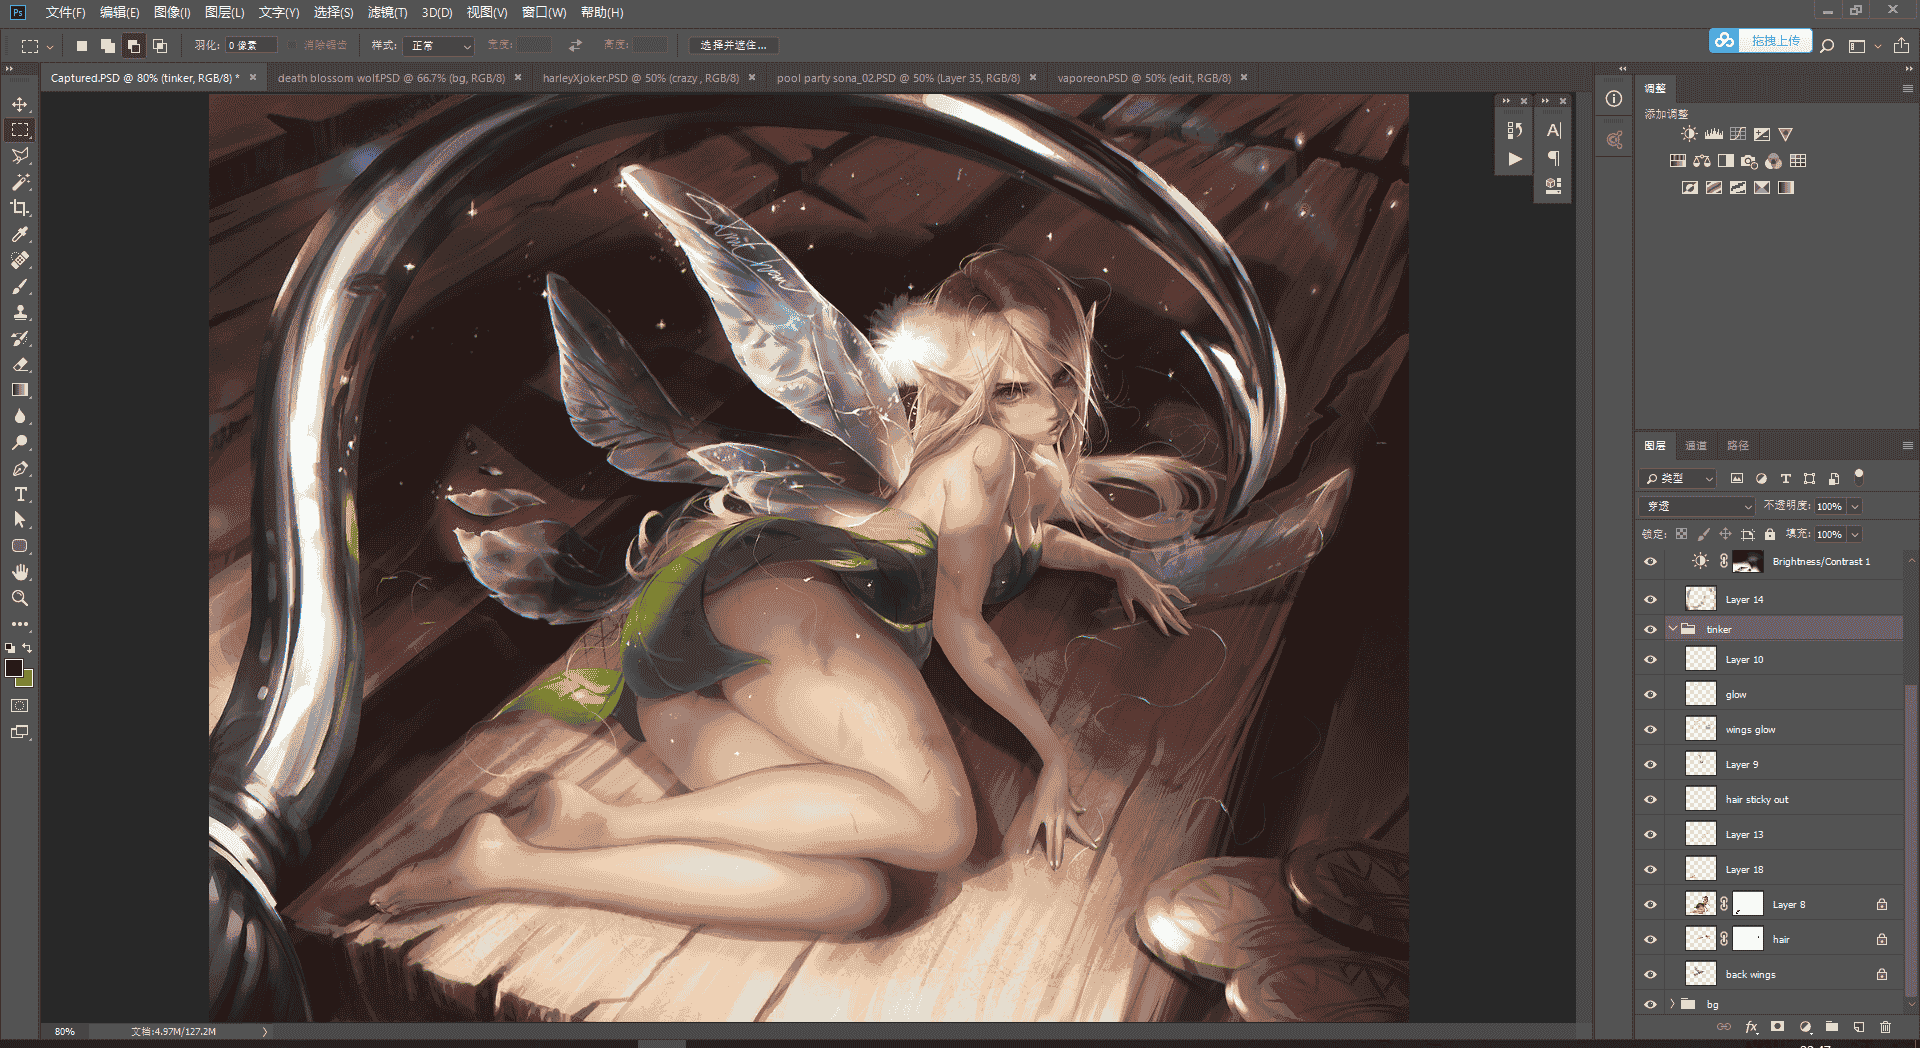This screenshot has width=1920, height=1048.
Task: Select the Brush tool
Action: click(x=20, y=286)
